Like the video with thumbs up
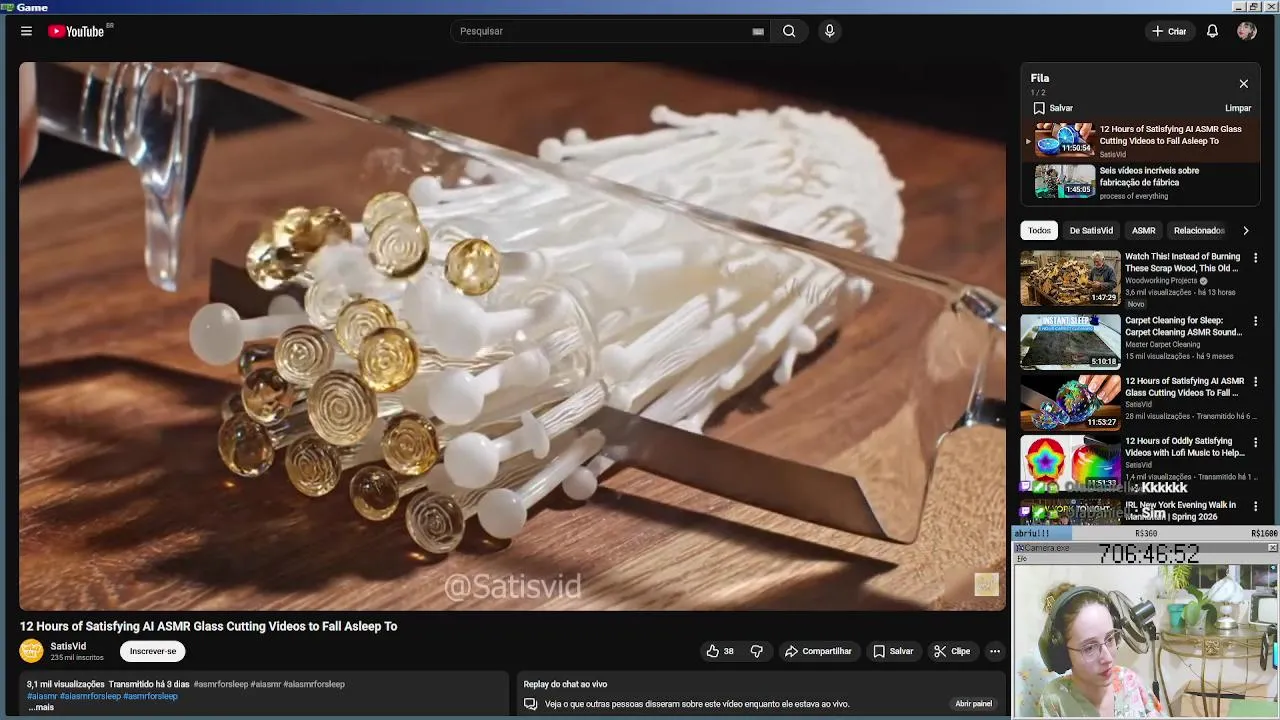 (720, 651)
